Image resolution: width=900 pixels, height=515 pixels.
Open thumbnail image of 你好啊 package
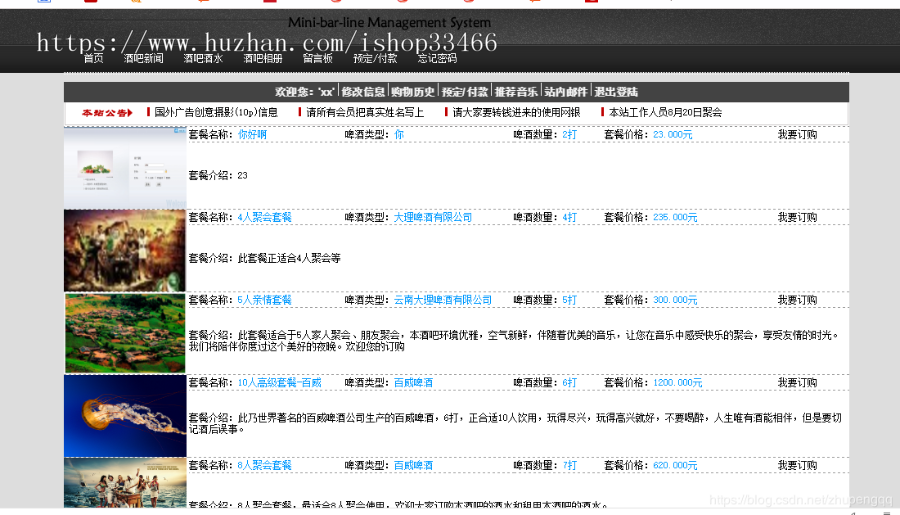pyautogui.click(x=125, y=168)
